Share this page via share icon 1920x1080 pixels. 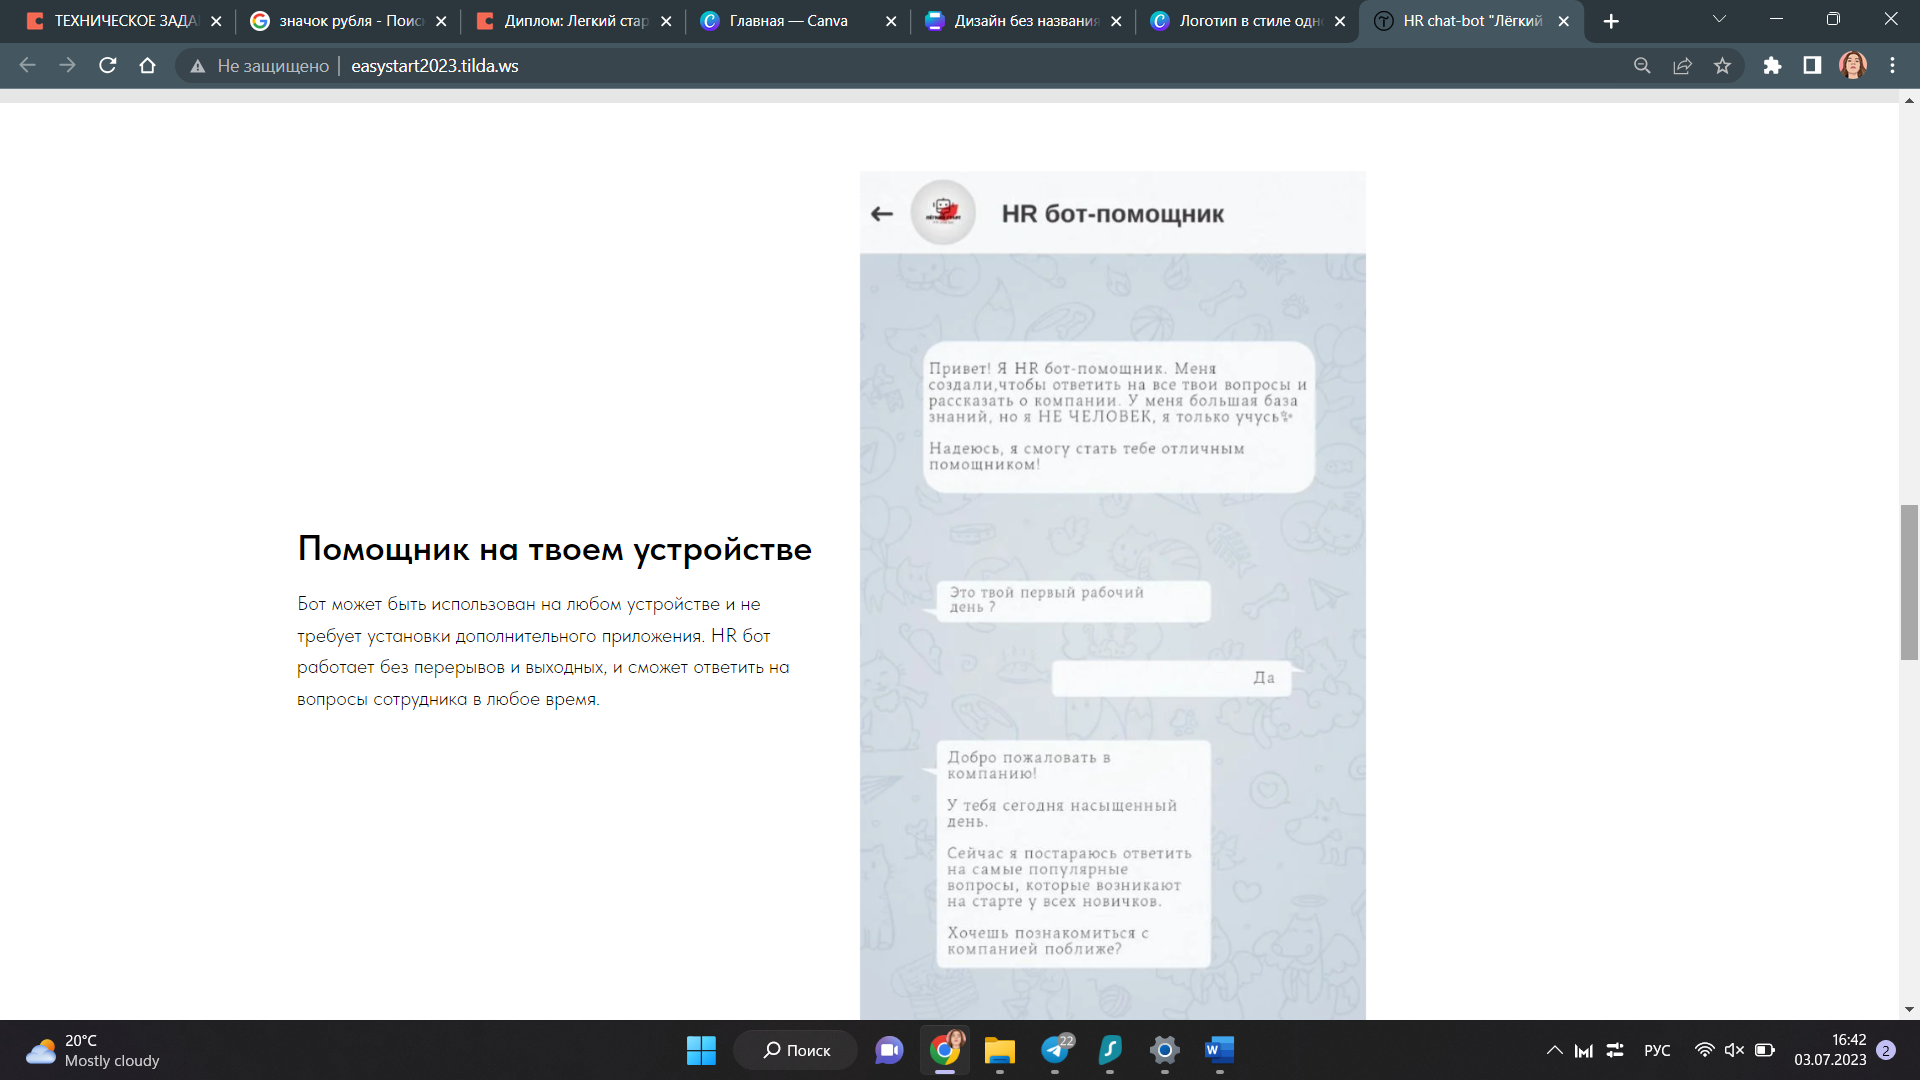[1682, 66]
